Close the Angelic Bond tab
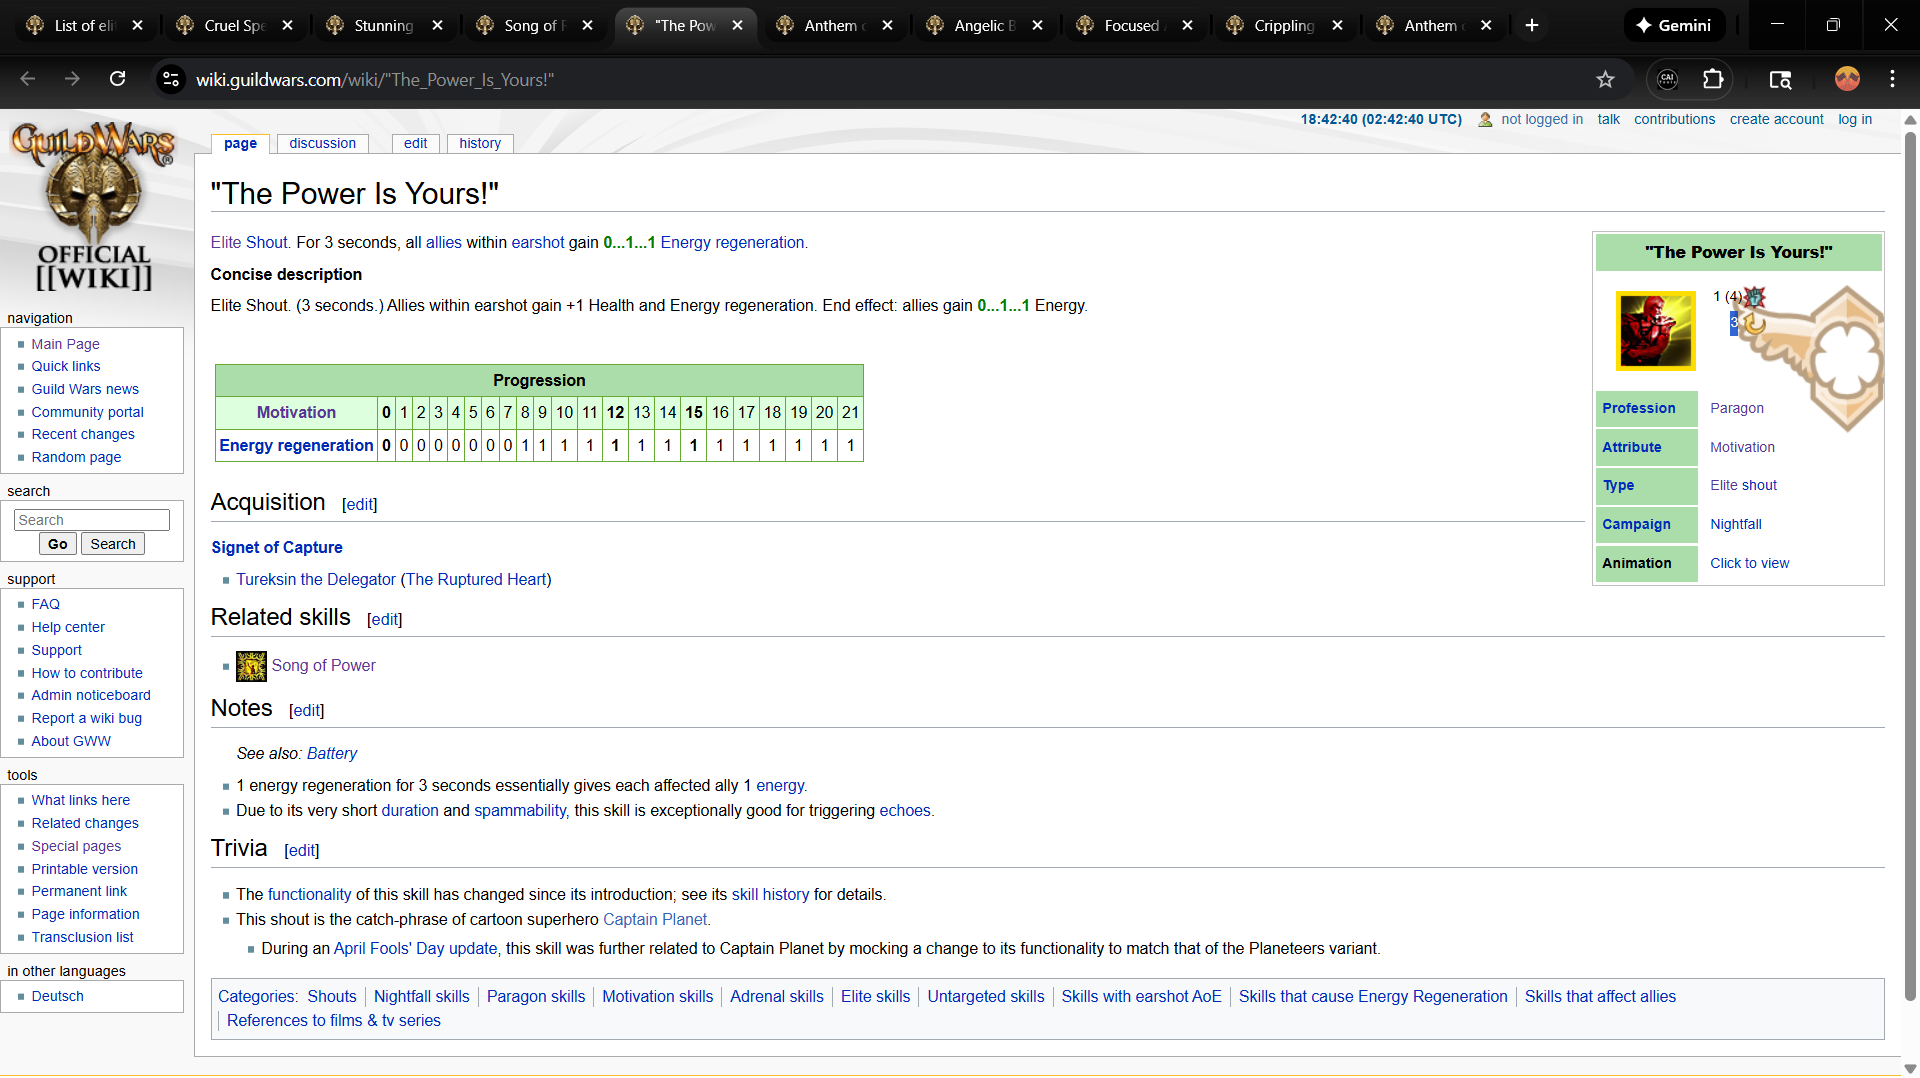 click(1038, 25)
